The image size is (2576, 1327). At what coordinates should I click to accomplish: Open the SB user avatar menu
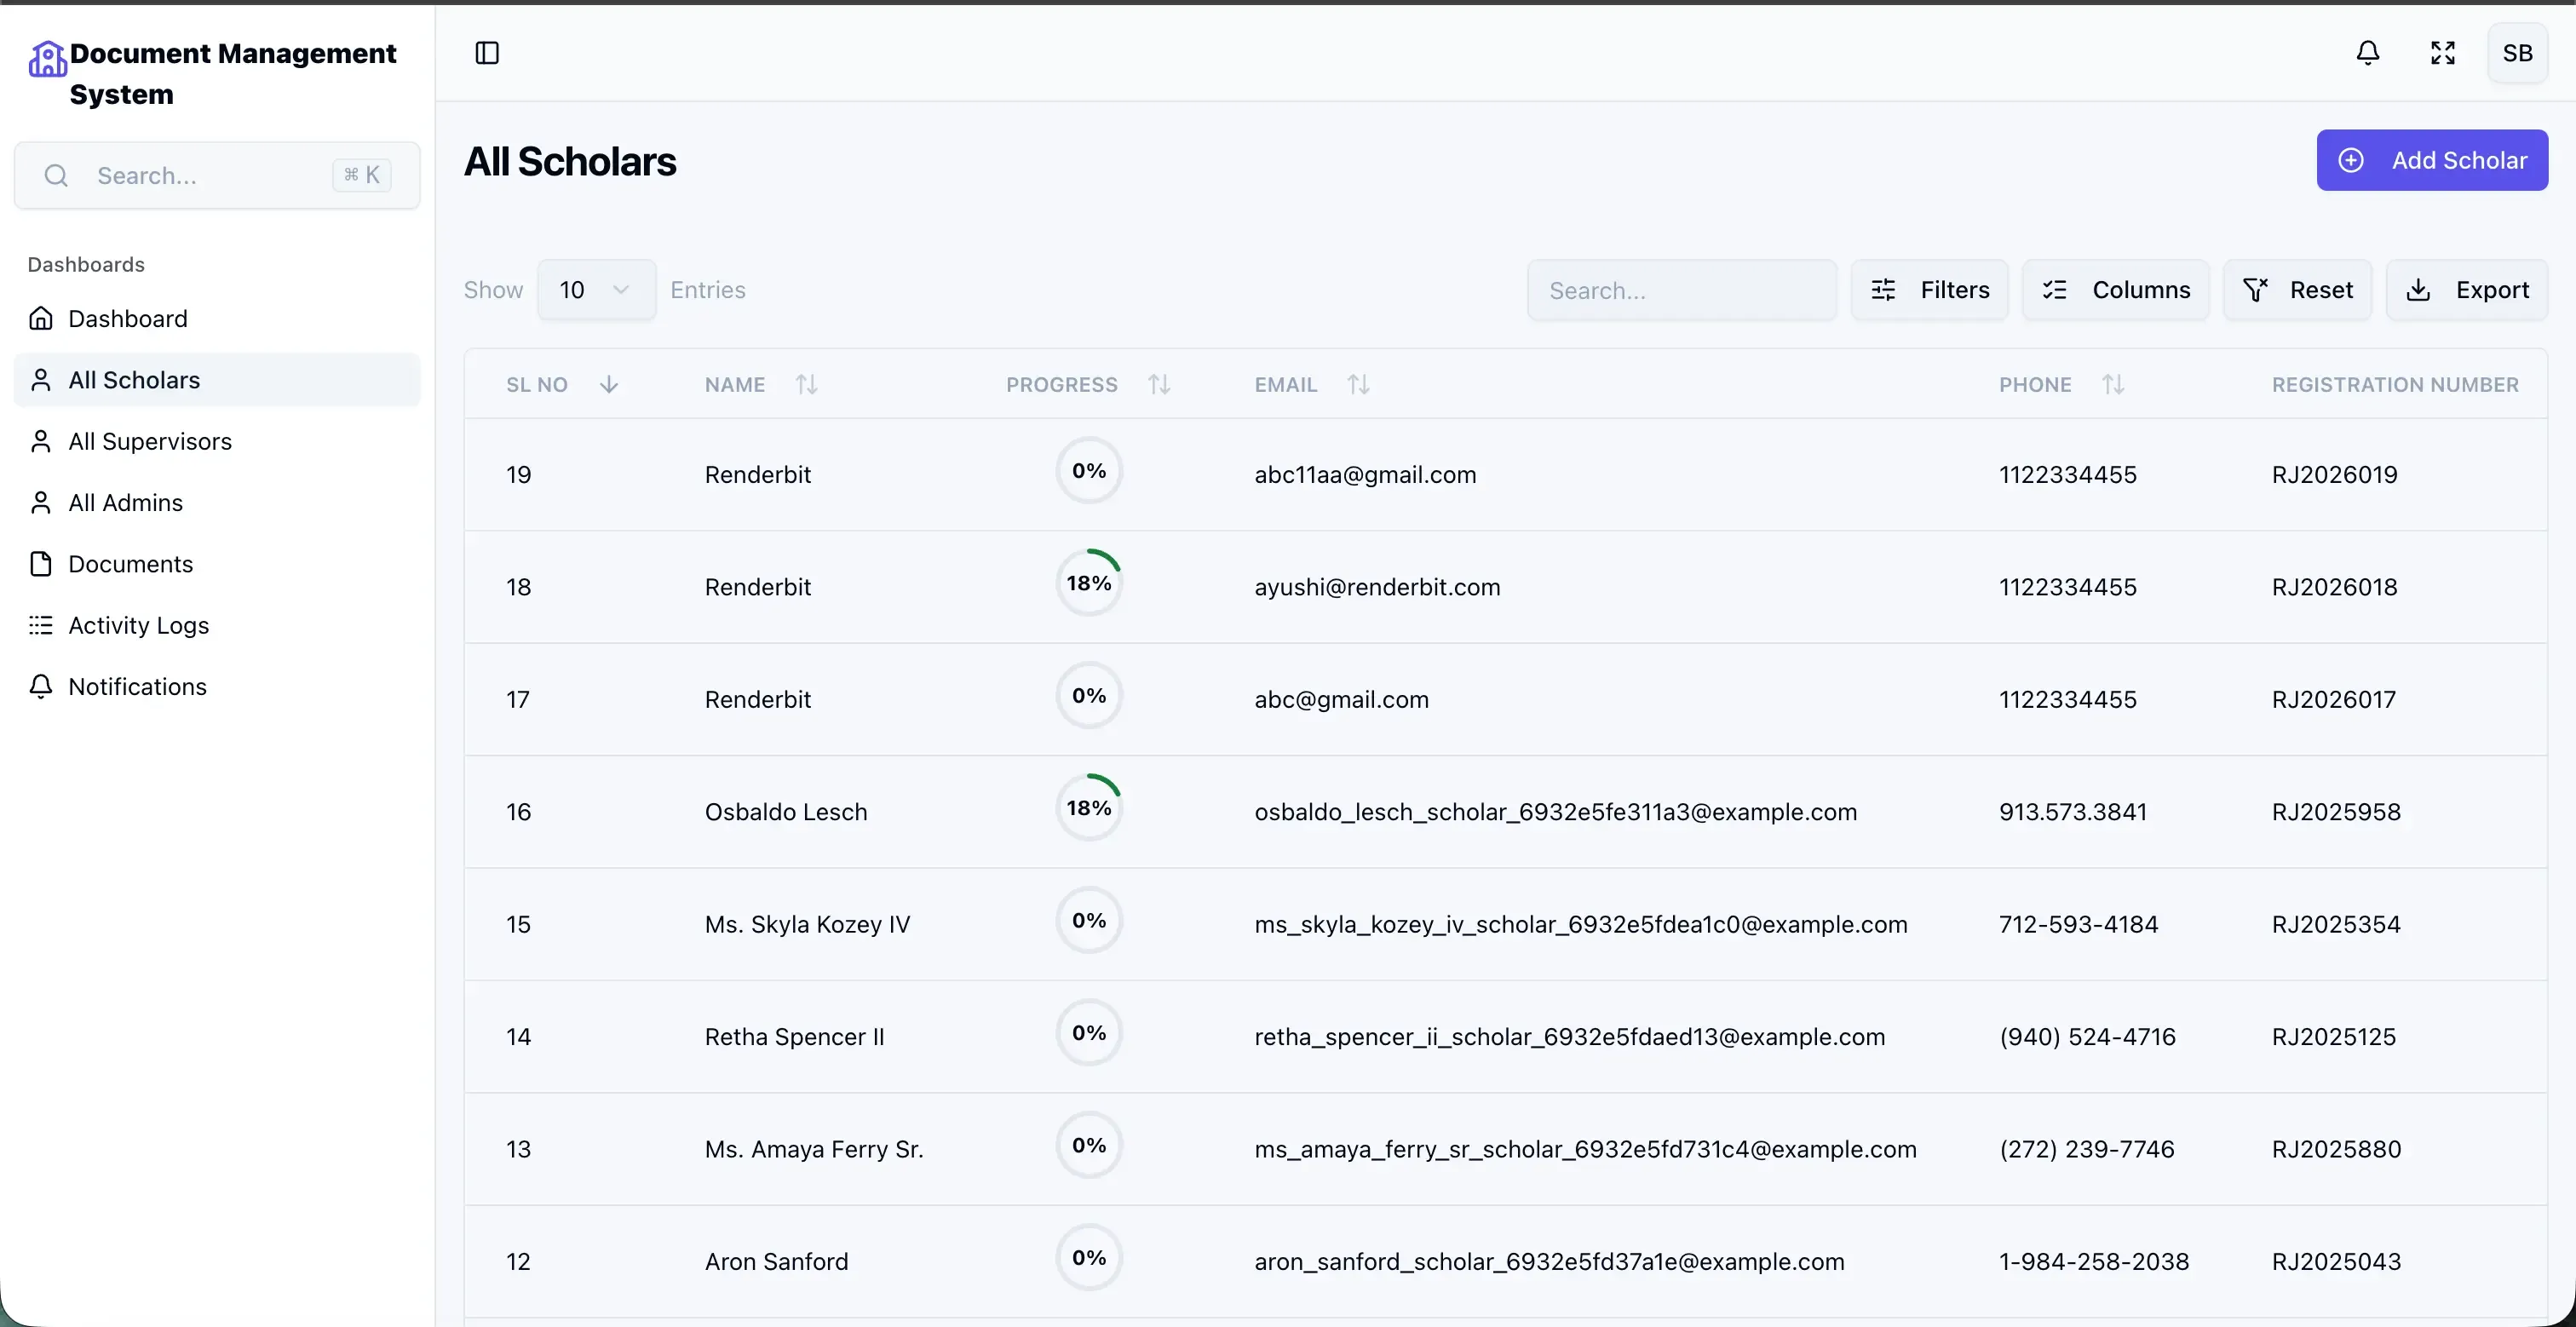point(2517,53)
